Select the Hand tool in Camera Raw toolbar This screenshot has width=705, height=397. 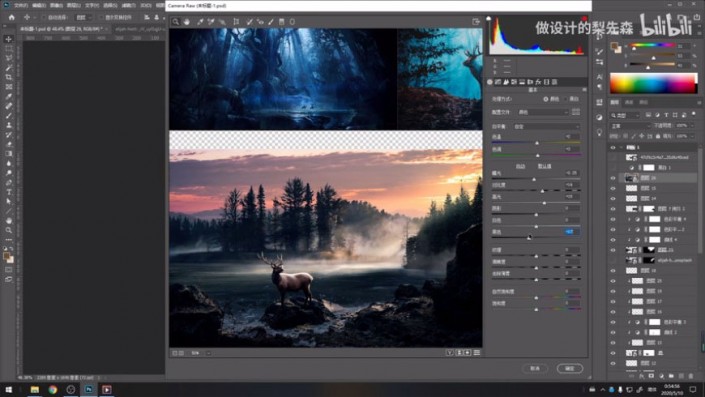(x=187, y=22)
